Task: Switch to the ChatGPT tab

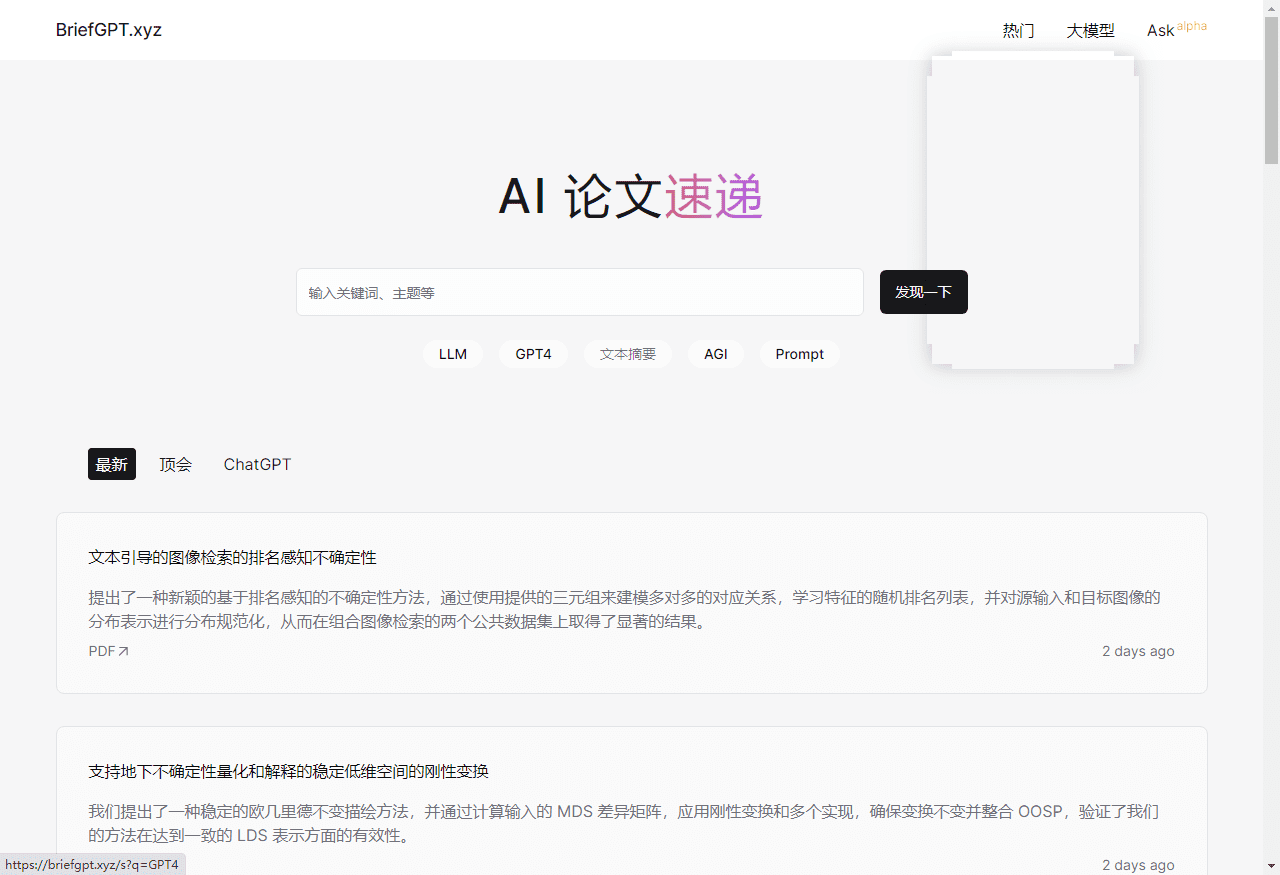Action: pos(257,464)
